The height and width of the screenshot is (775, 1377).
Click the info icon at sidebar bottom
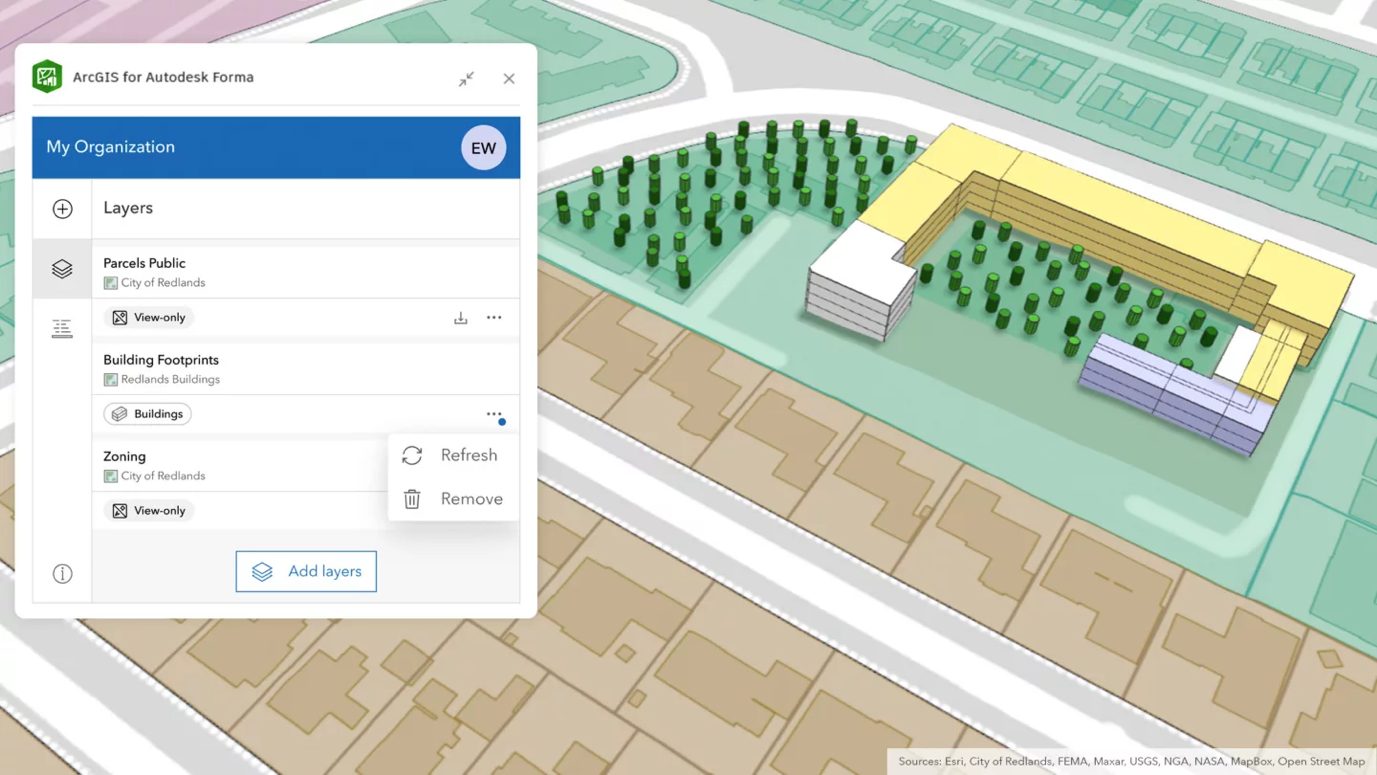point(61,573)
